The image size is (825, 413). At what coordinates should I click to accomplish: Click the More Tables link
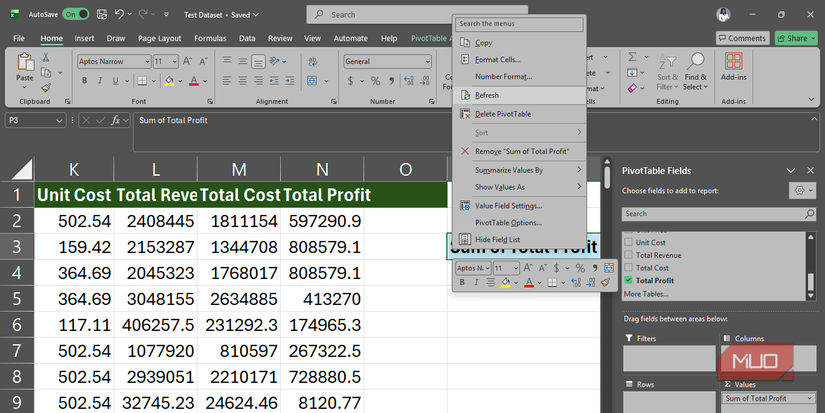pos(646,294)
